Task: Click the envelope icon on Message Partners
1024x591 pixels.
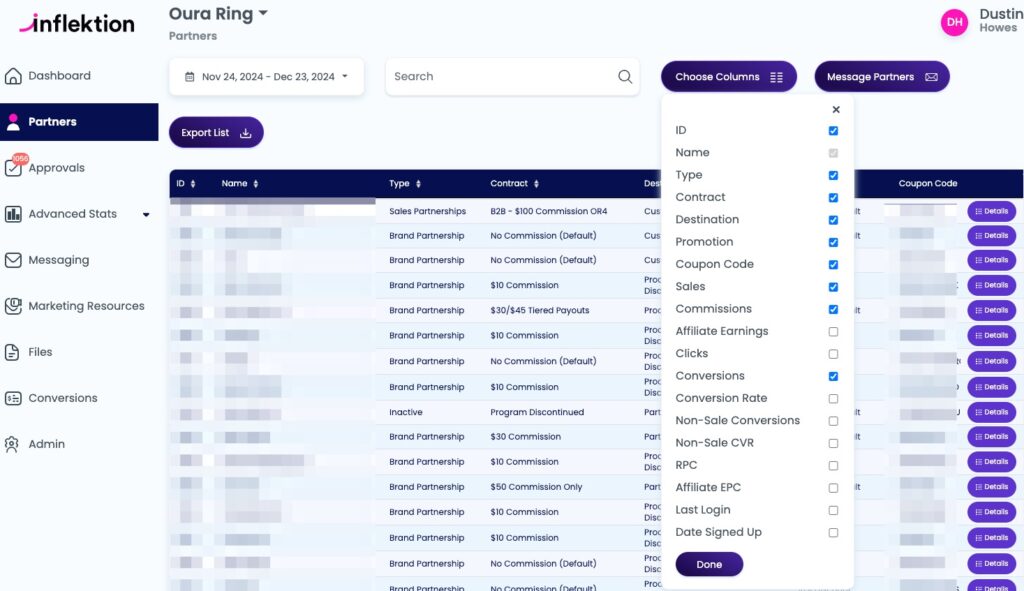Action: click(x=931, y=77)
